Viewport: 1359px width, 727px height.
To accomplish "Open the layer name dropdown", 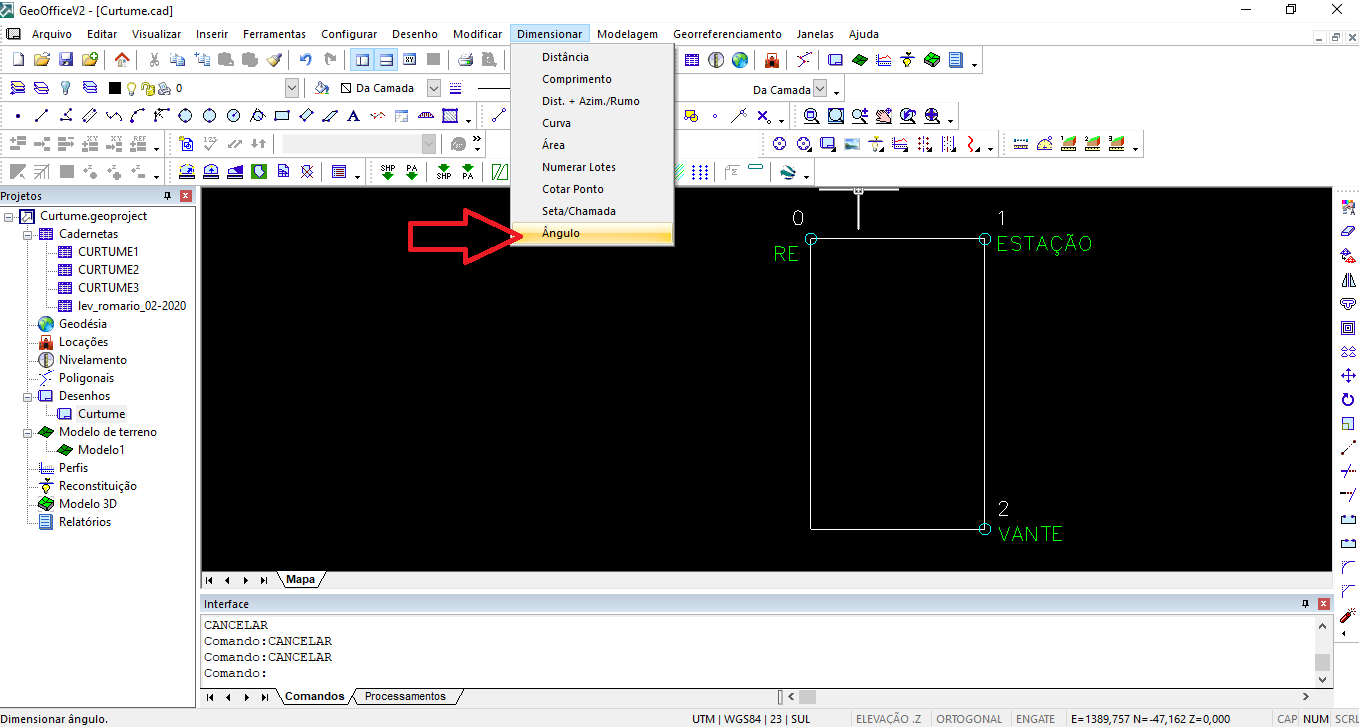I will [291, 88].
